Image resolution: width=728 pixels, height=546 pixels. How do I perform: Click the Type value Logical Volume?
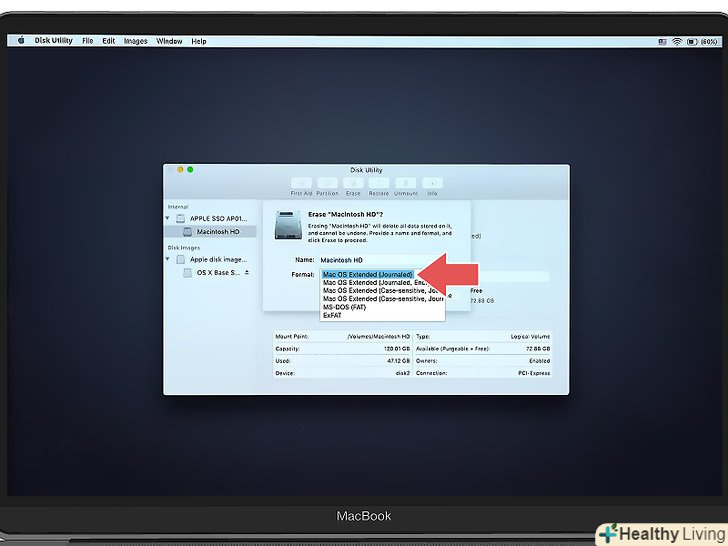(x=530, y=336)
